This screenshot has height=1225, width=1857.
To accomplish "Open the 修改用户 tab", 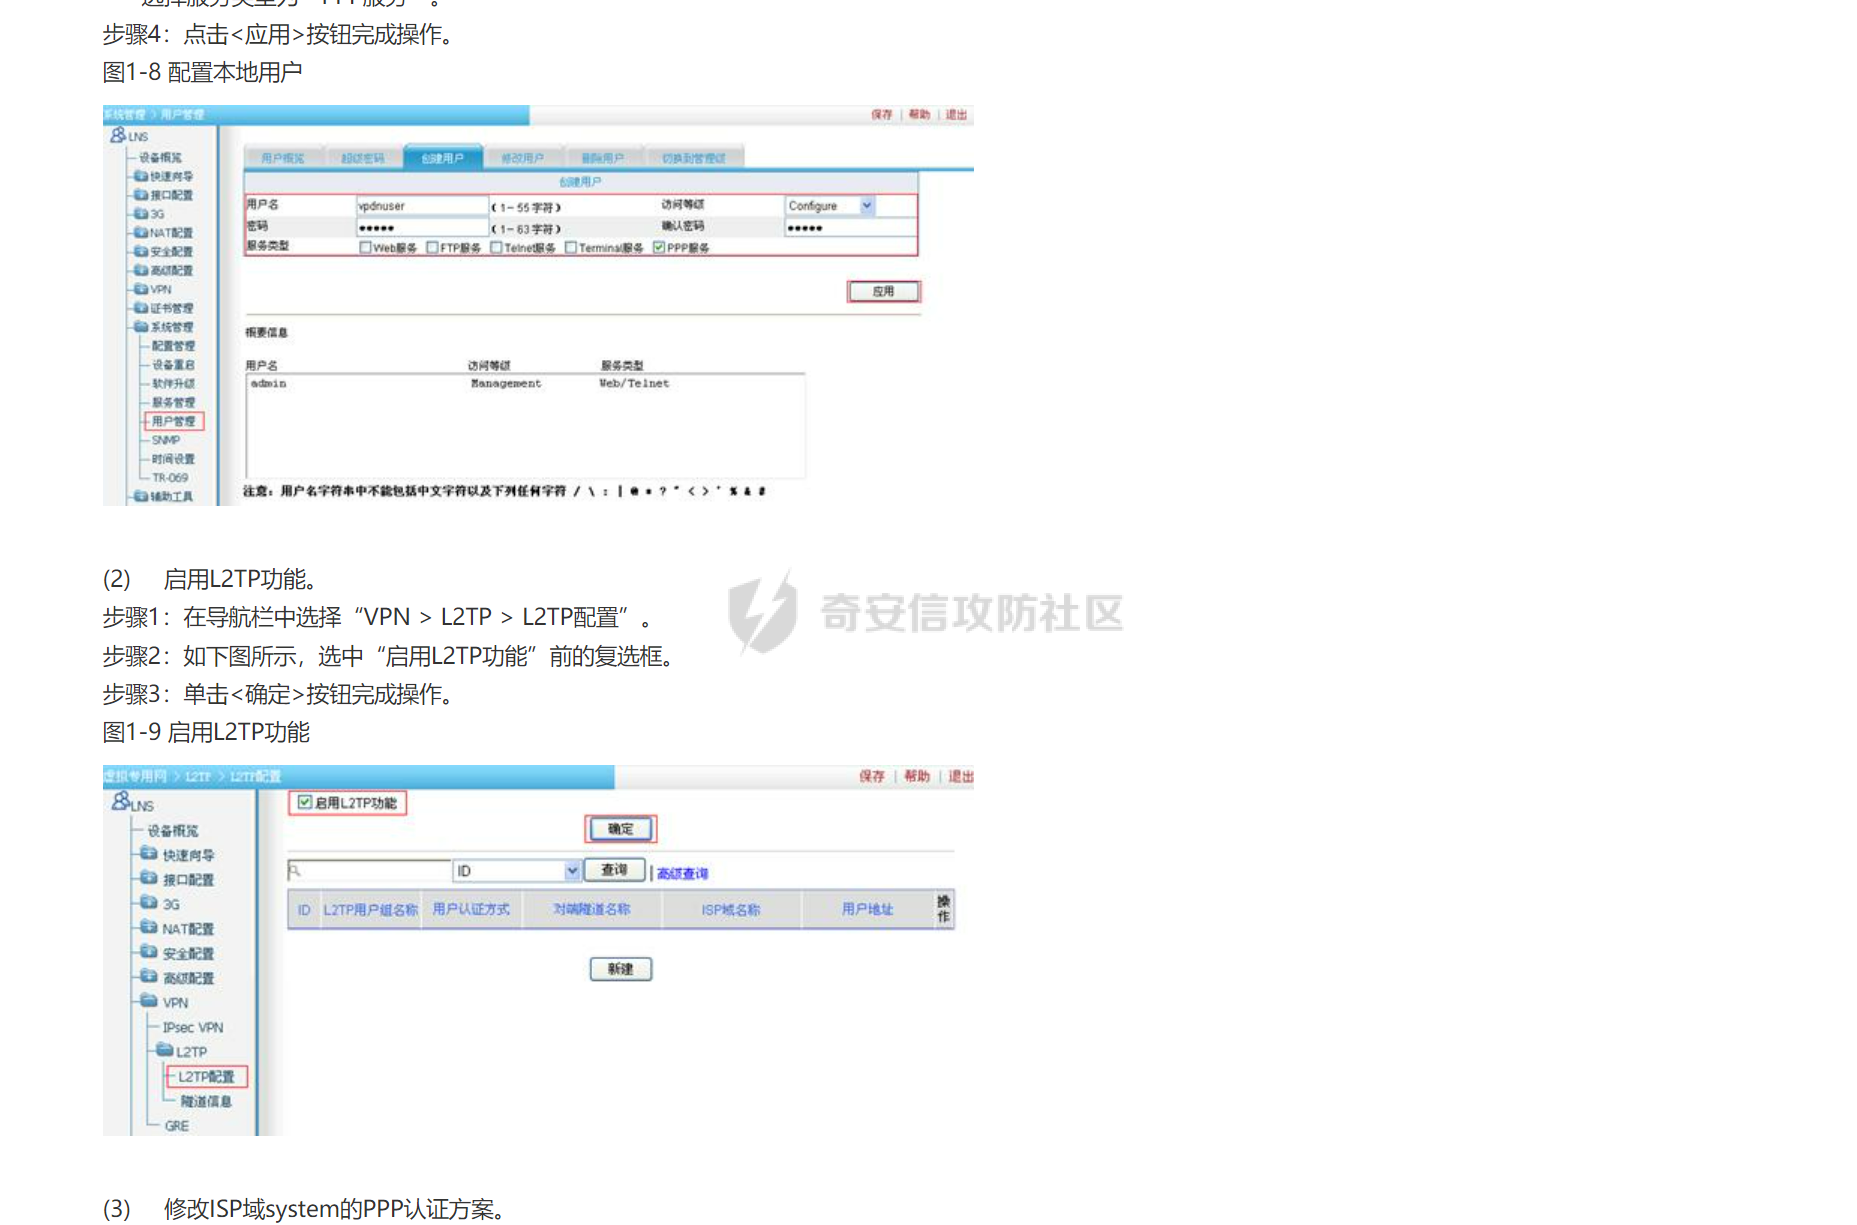I will click(523, 158).
